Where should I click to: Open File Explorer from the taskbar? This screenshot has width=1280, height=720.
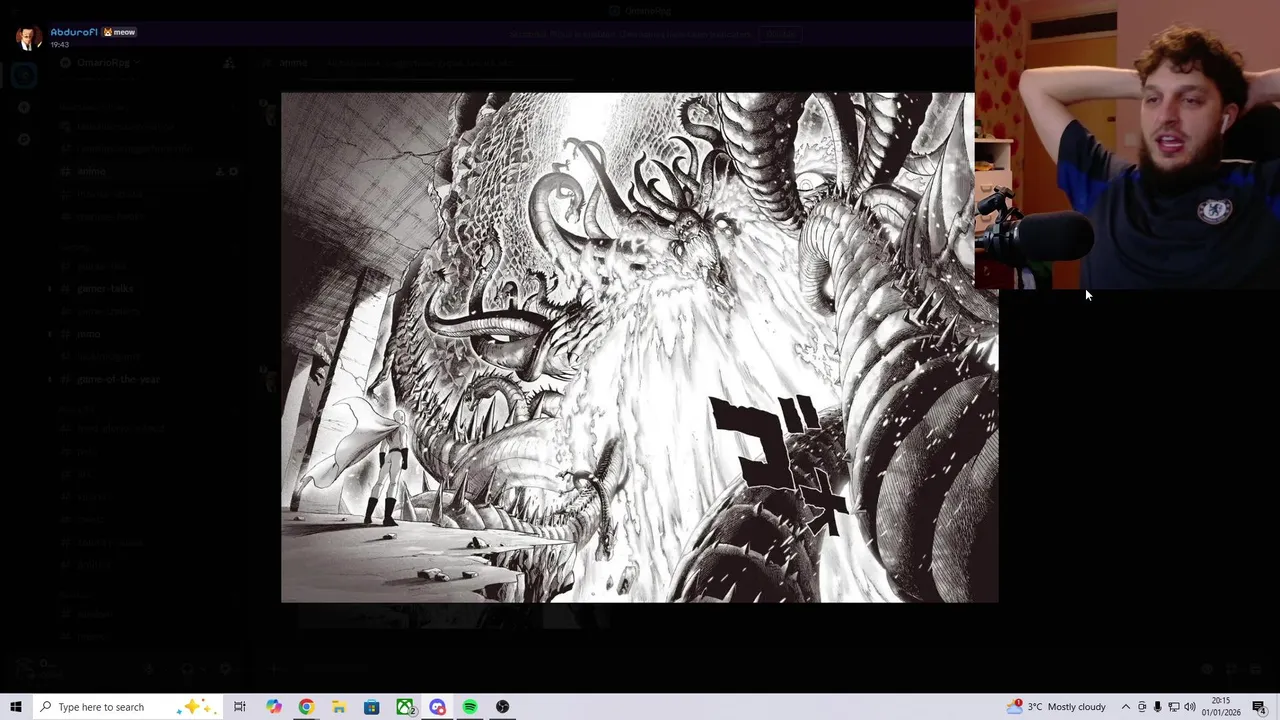[x=339, y=707]
